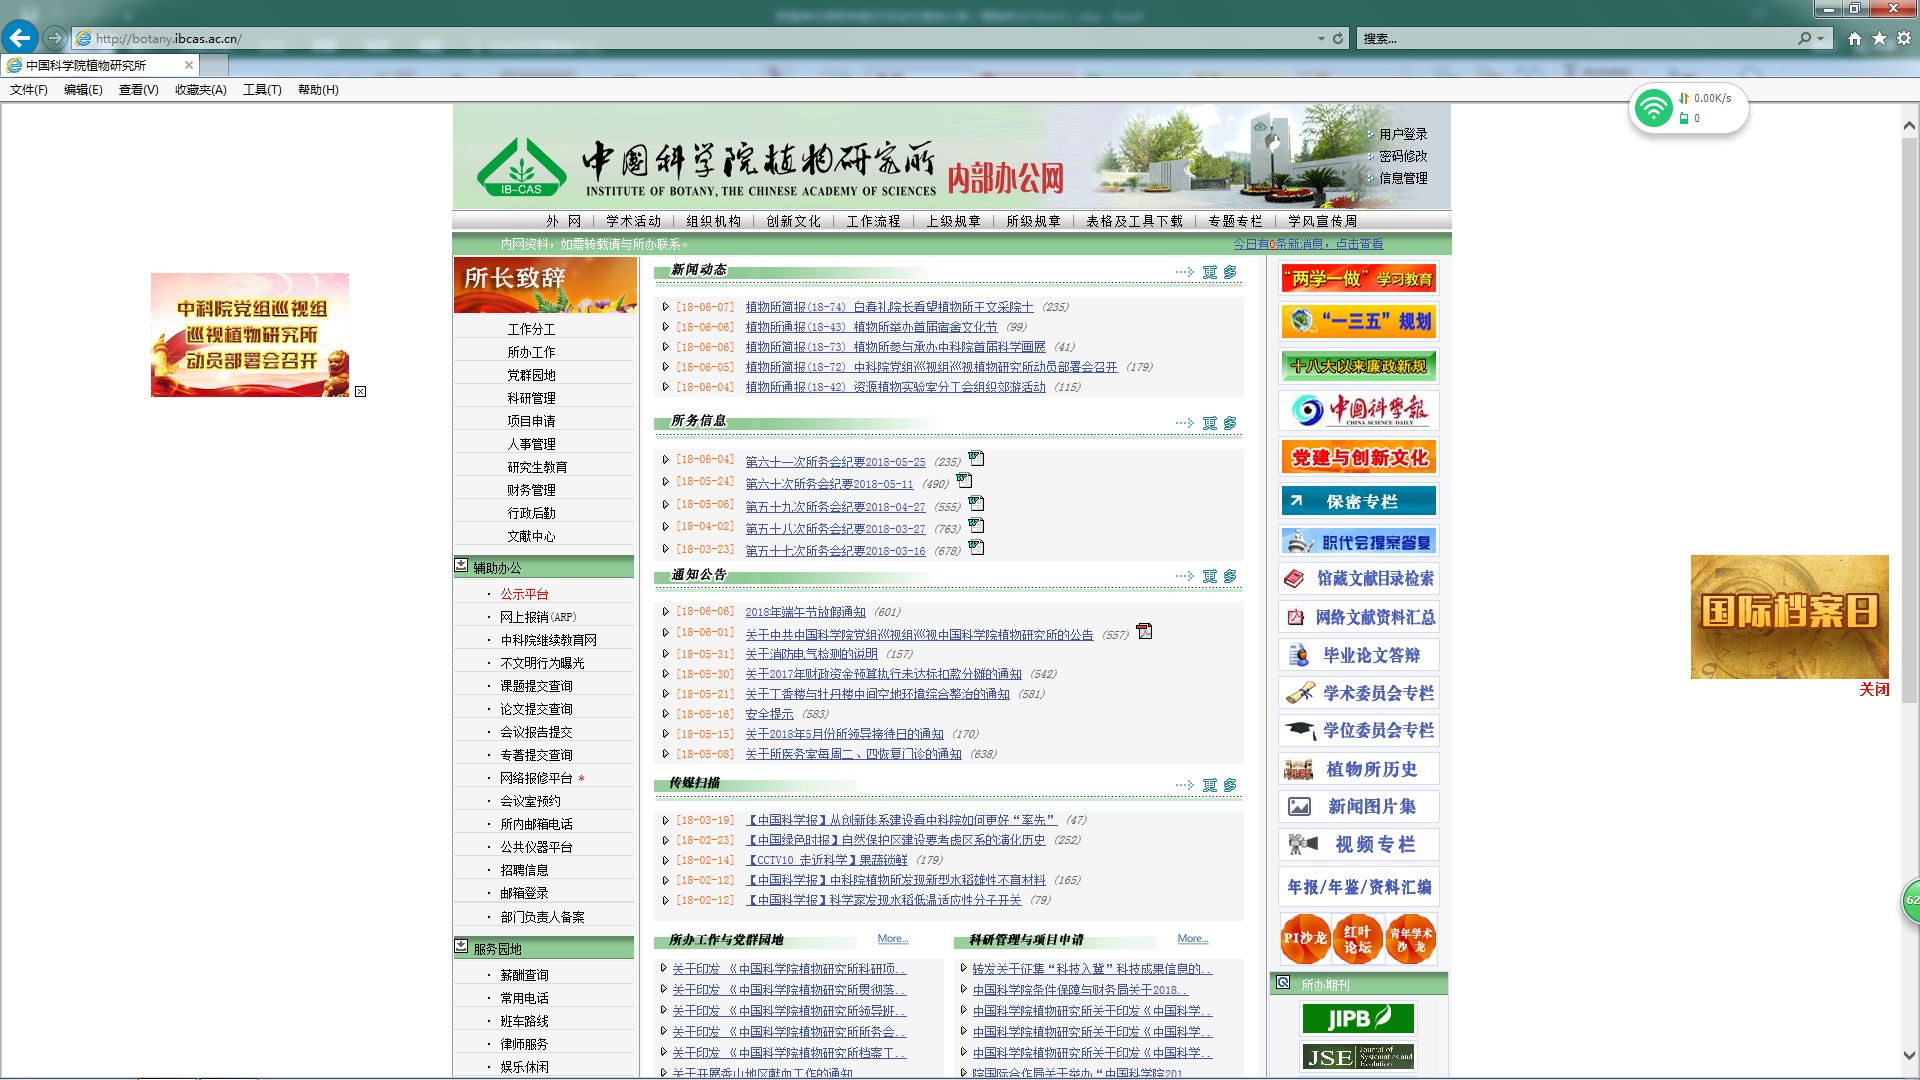Open the 2018年端午节放假通知 link
Image resolution: width=1920 pixels, height=1080 pixels.
click(x=805, y=612)
